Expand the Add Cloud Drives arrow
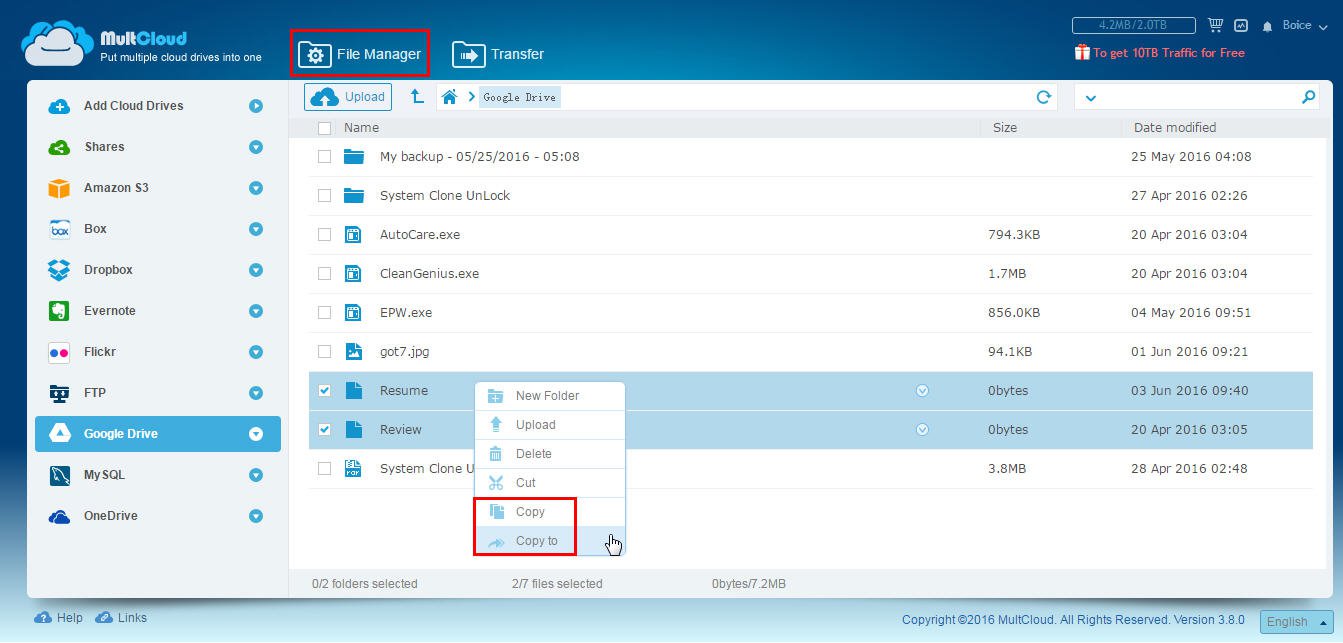Image resolution: width=1343 pixels, height=643 pixels. pos(256,106)
